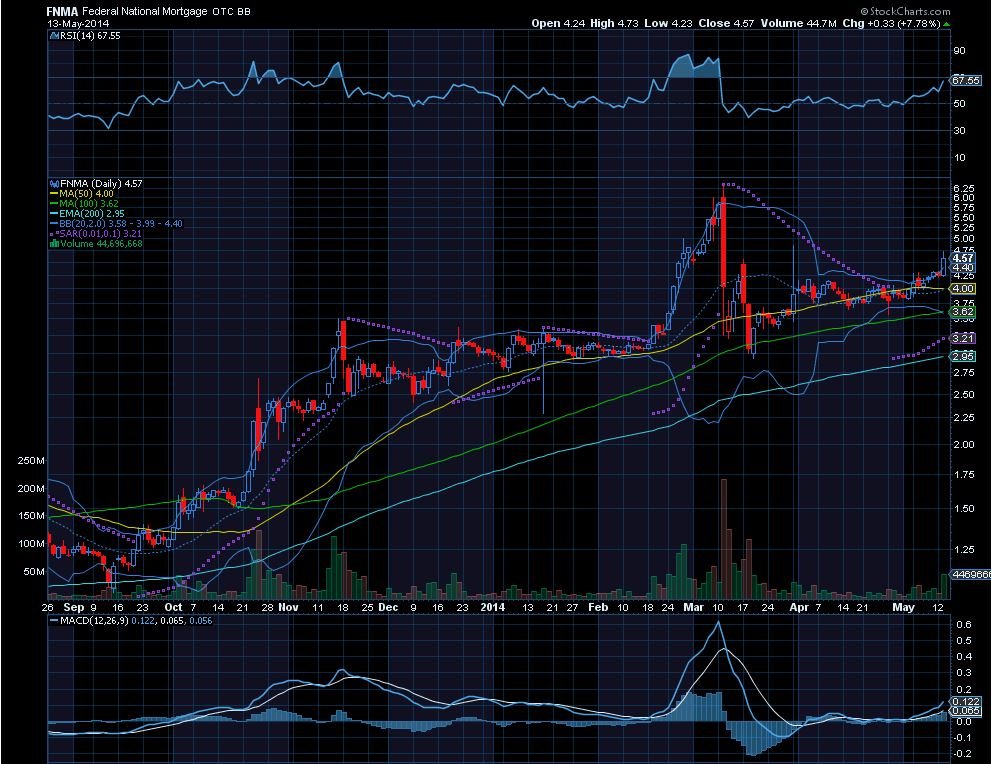Click the yellow MA(50) color line sample
Viewport: 992px width, 764px height.
pos(54,193)
